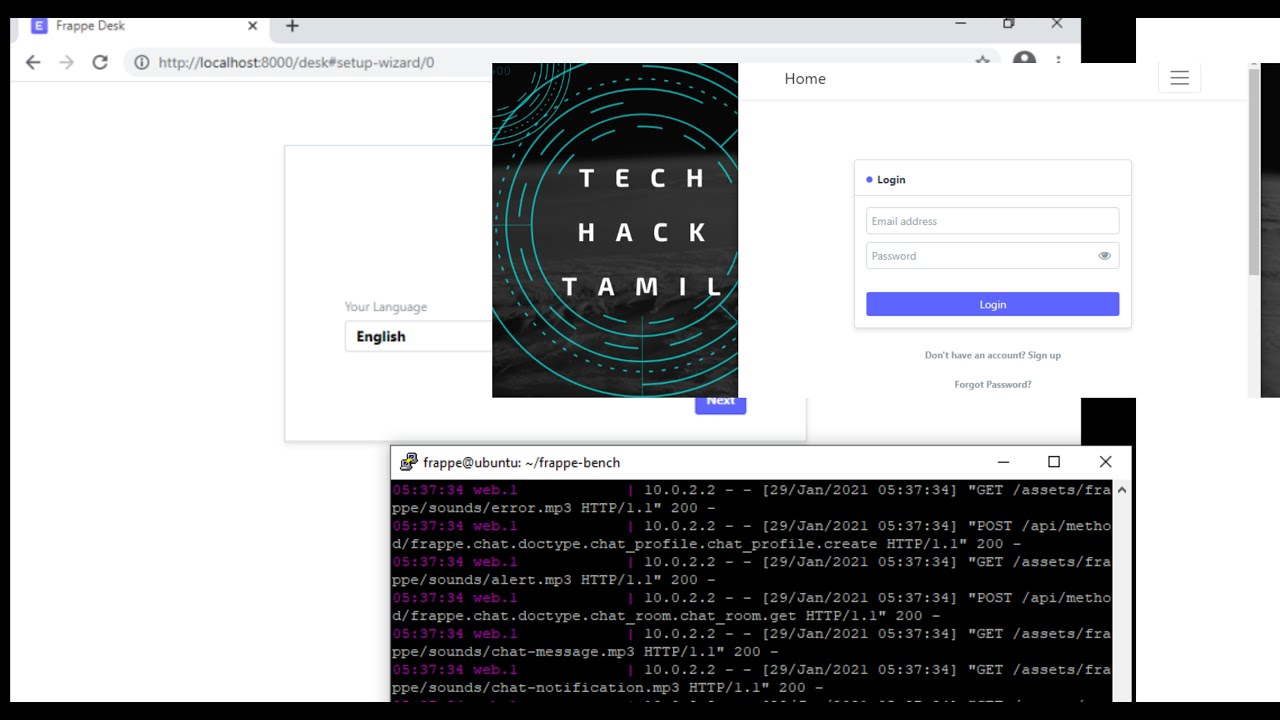Open the hamburger menu on login page
The image size is (1280, 720).
1179,78
